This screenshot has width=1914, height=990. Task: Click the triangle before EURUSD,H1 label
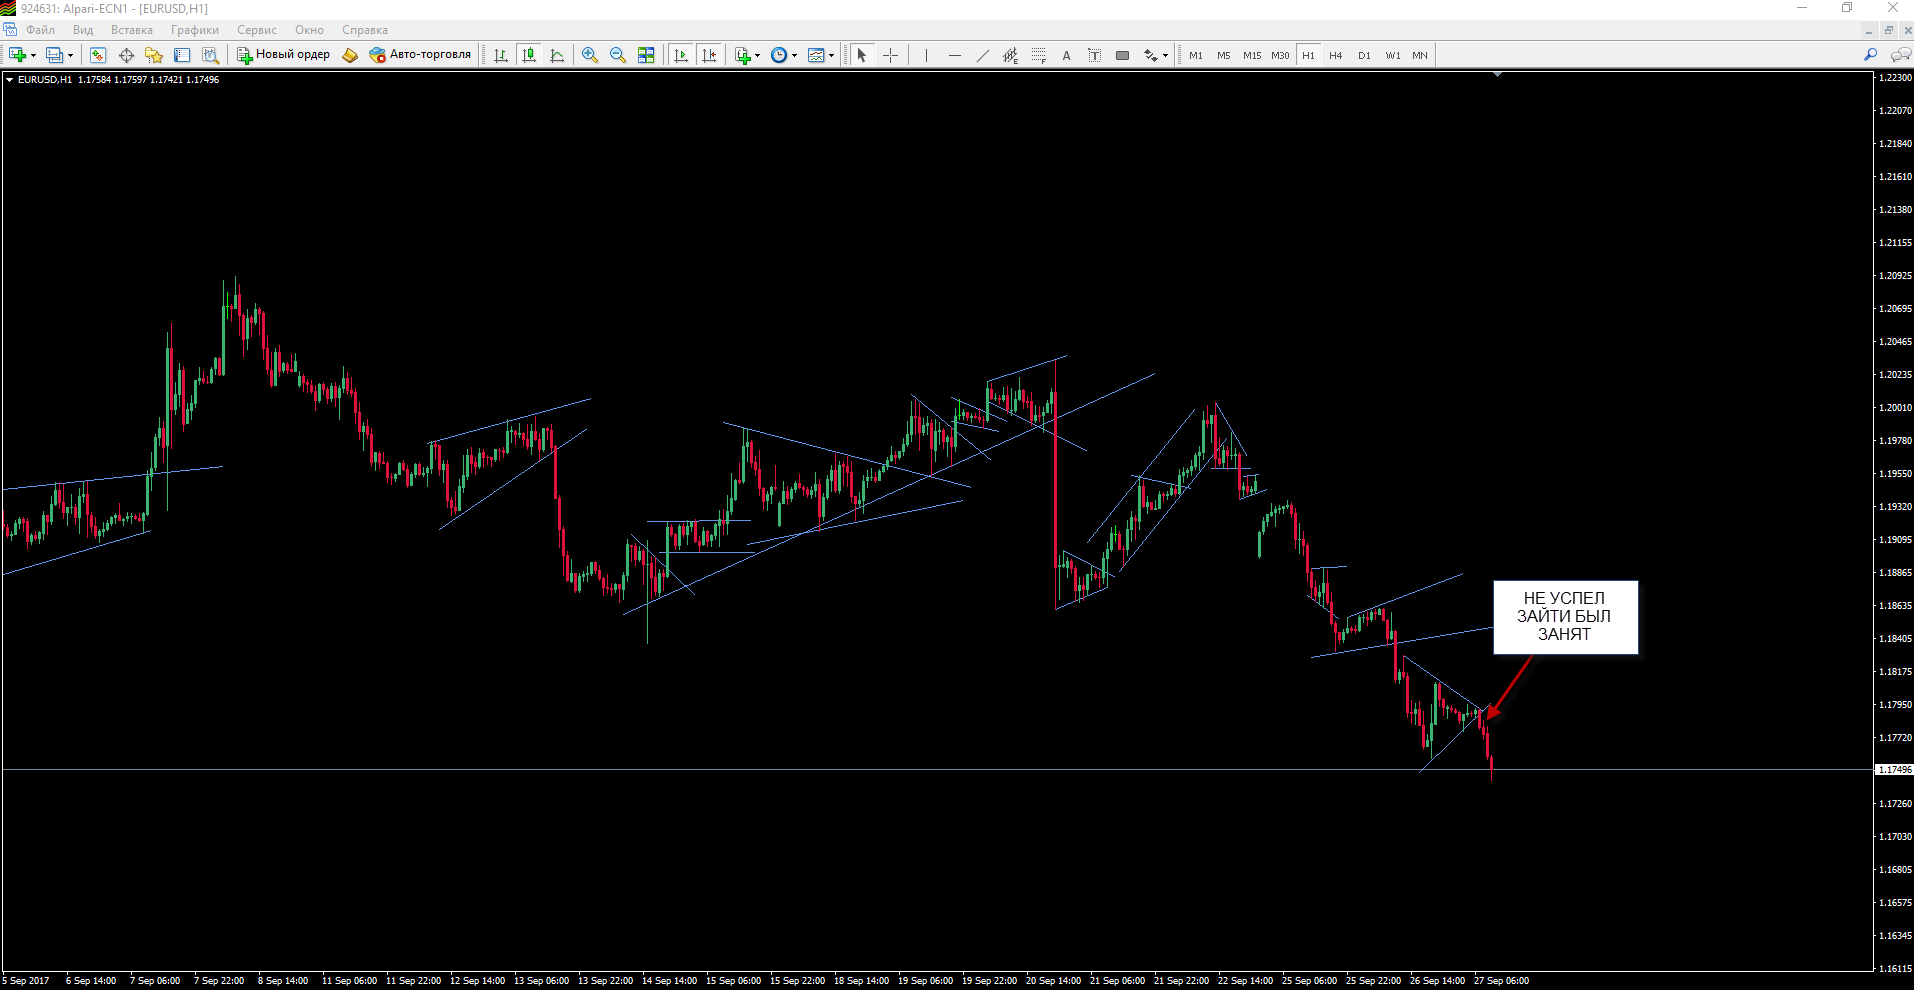pos(10,80)
